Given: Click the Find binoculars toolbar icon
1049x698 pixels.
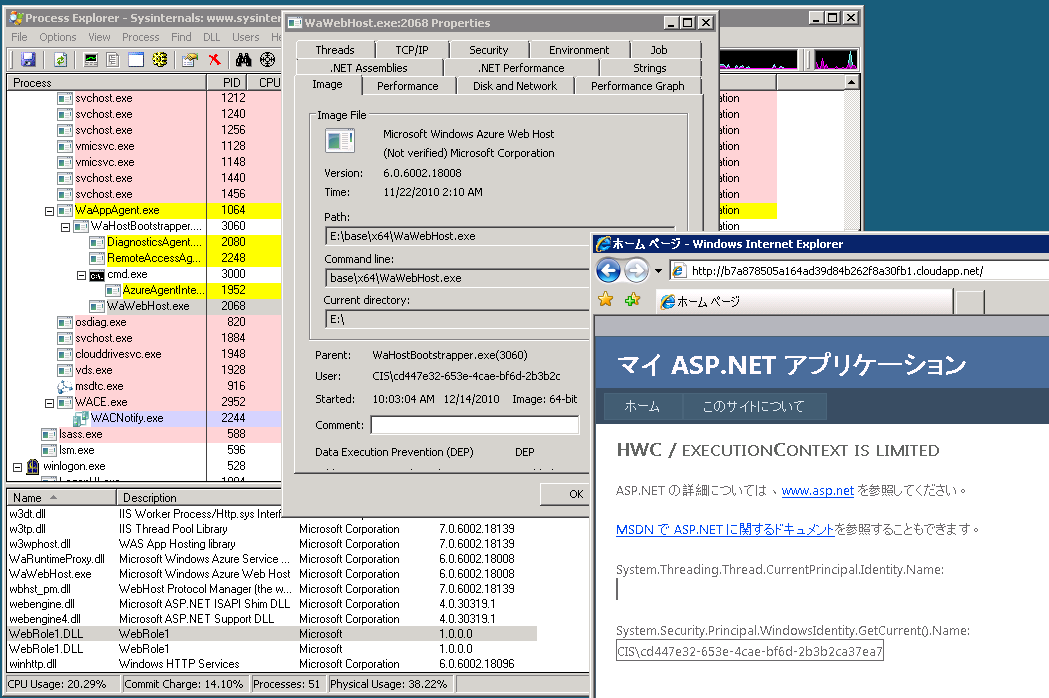Looking at the screenshot, I should point(243,60).
